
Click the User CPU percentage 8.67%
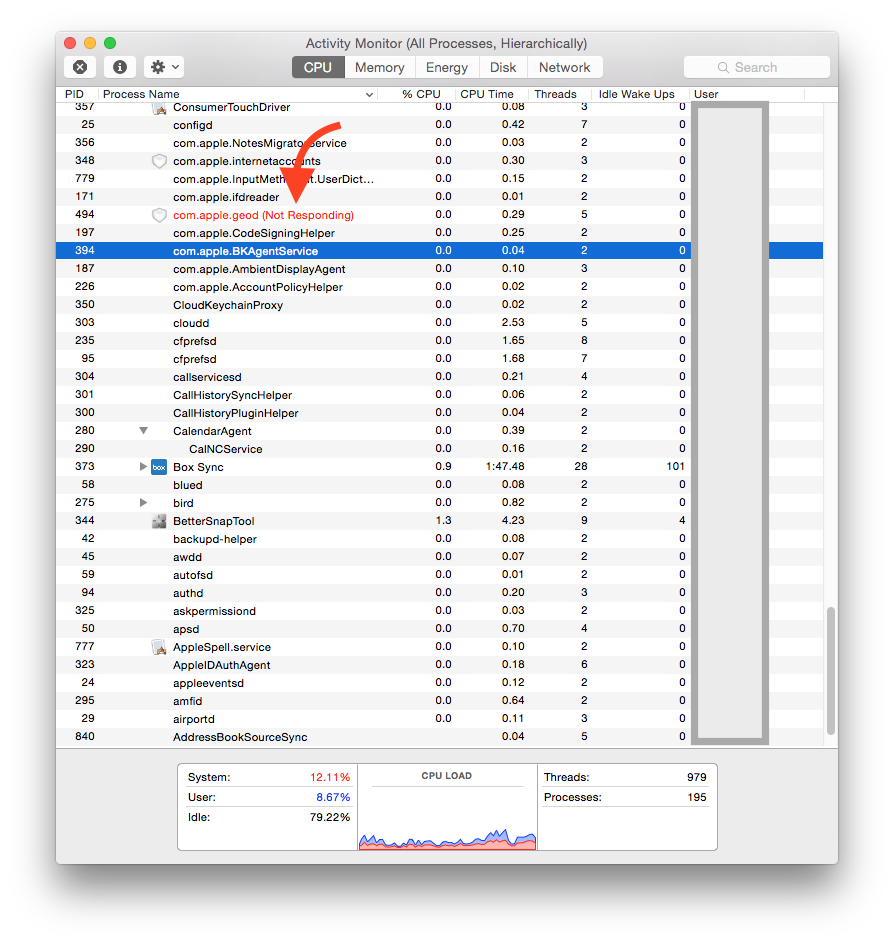tap(333, 797)
